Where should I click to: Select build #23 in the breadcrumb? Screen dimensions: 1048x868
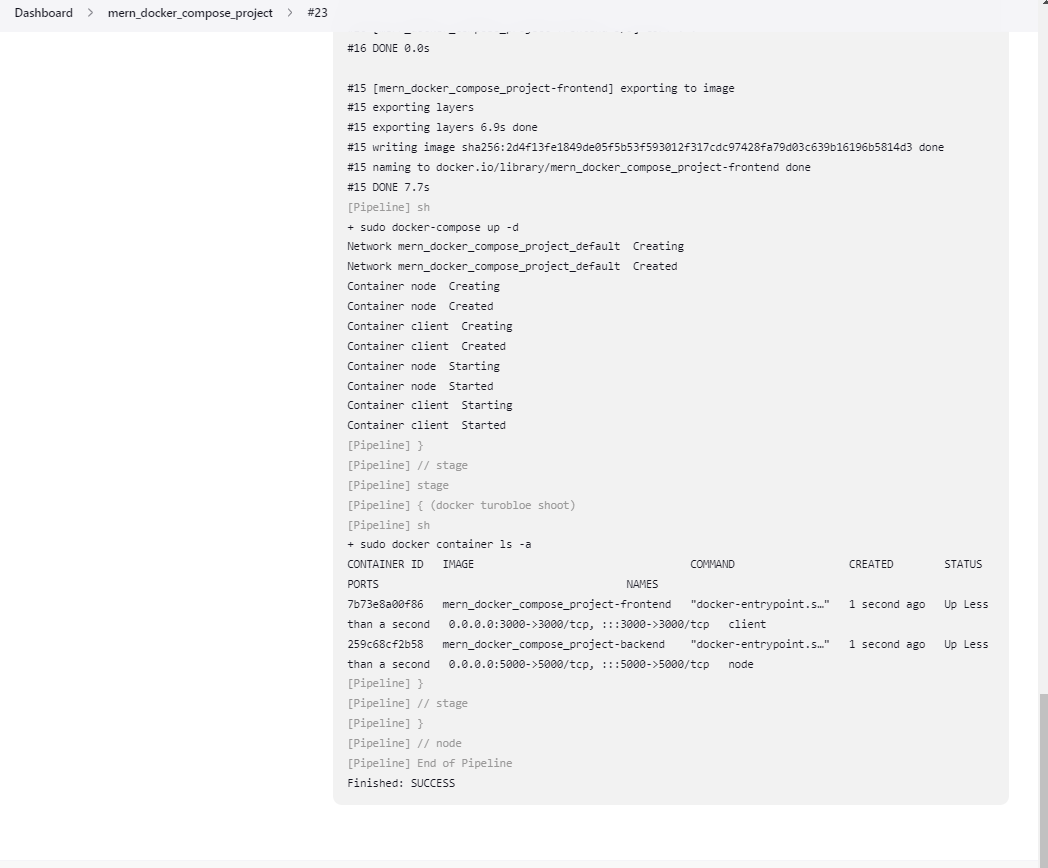[x=316, y=13]
